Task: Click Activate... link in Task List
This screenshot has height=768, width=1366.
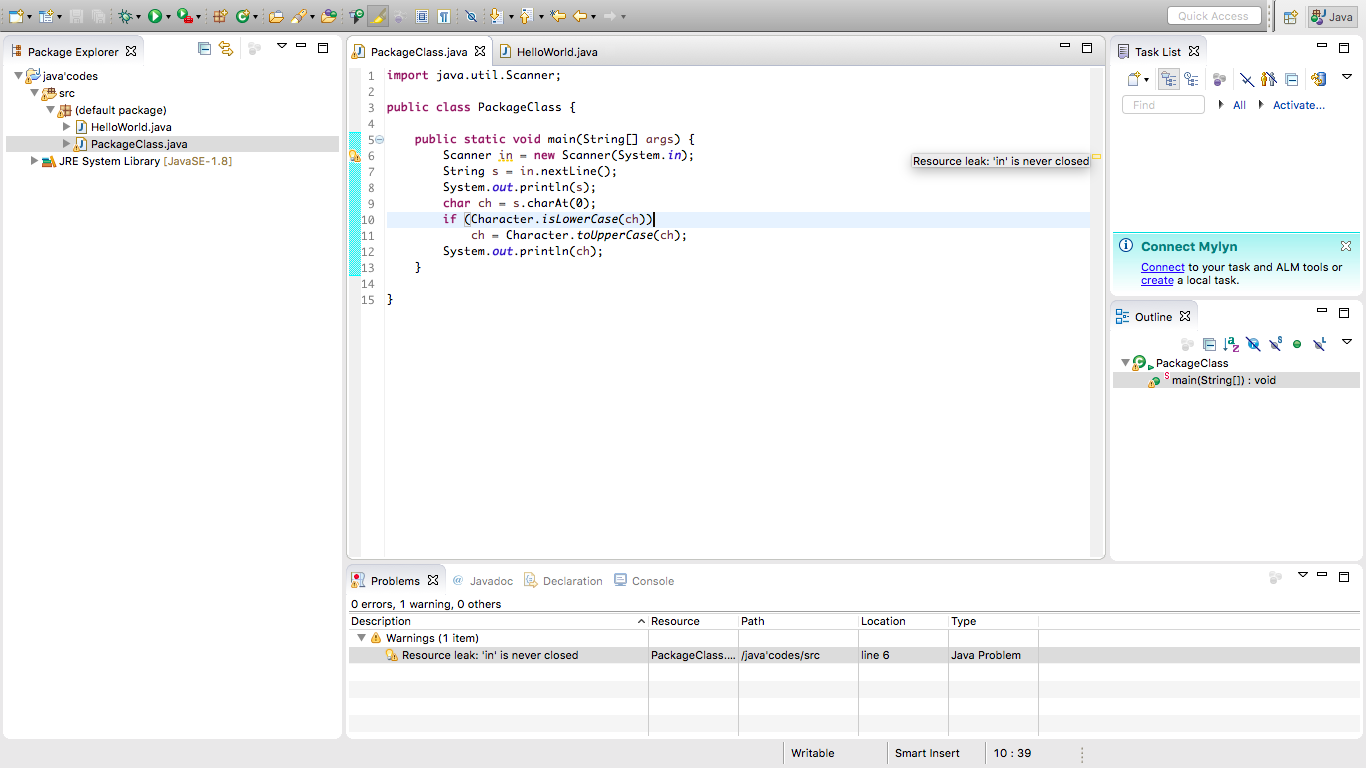Action: (x=1299, y=105)
